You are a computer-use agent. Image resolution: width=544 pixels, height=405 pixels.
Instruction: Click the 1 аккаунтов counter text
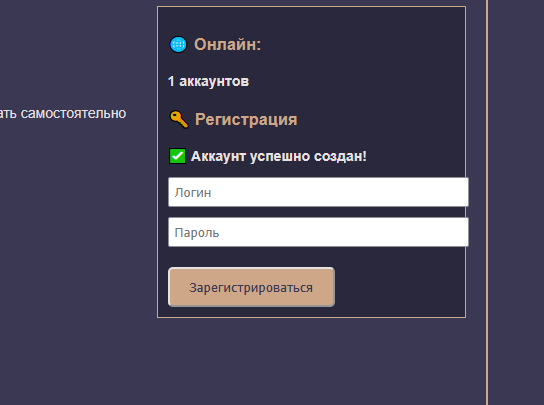point(209,81)
